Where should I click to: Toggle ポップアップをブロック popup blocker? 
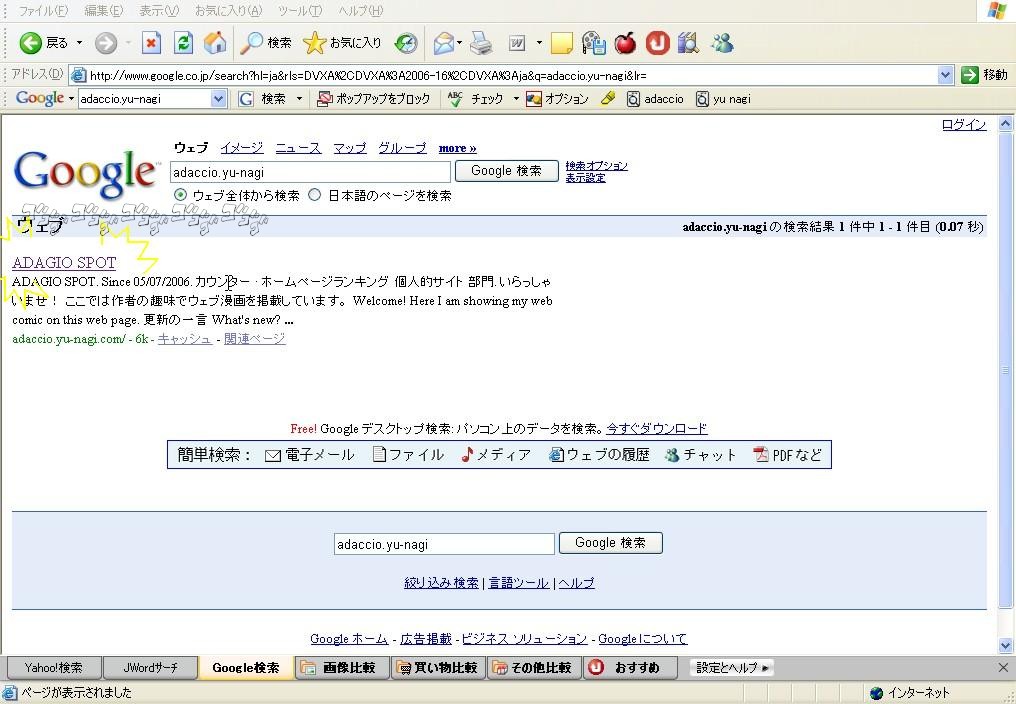(x=373, y=99)
